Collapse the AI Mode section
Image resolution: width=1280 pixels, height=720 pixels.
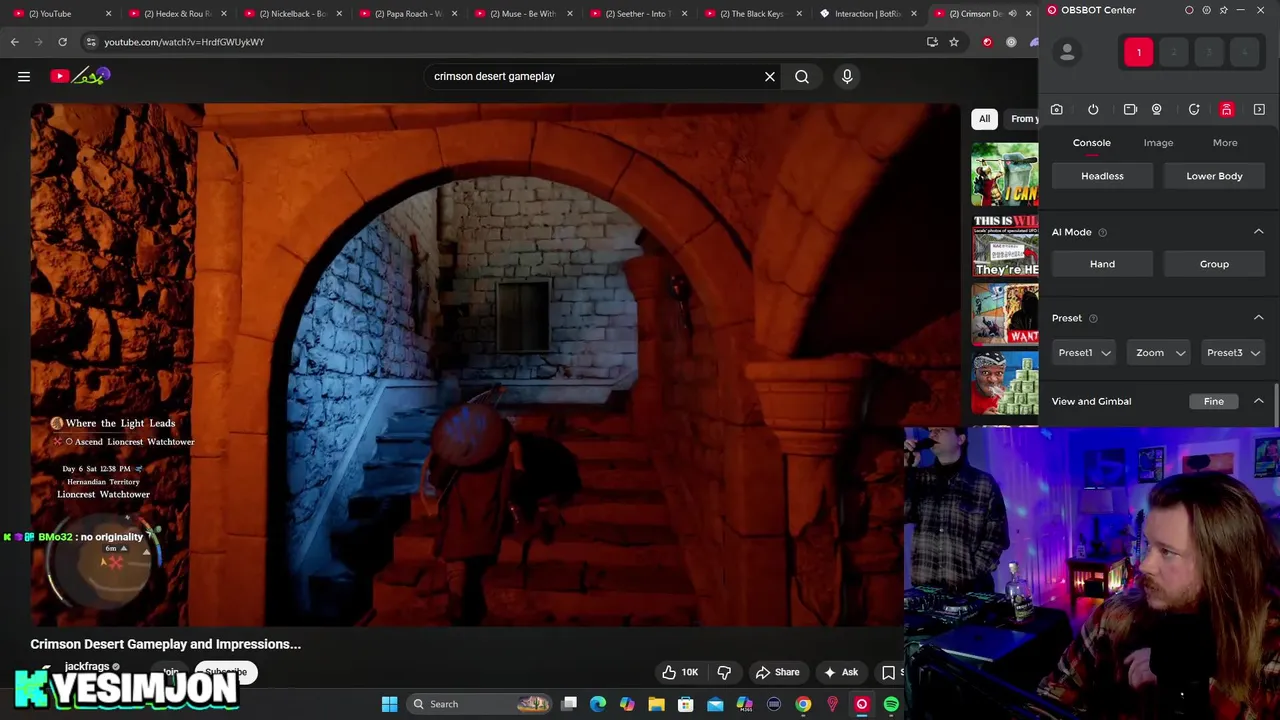[1259, 232]
